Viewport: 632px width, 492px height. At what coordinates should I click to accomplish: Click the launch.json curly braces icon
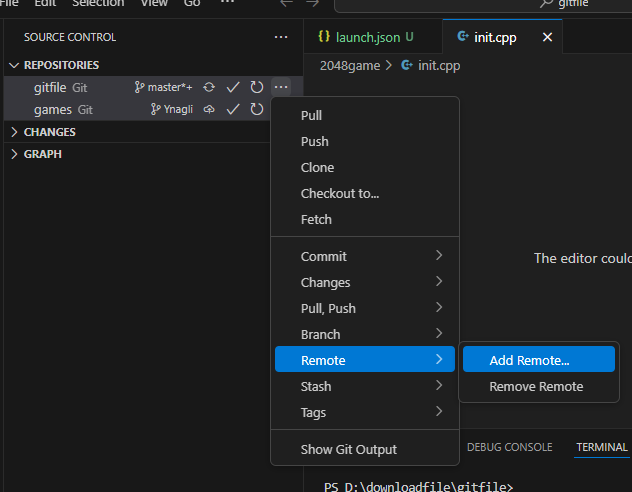pyautogui.click(x=324, y=37)
